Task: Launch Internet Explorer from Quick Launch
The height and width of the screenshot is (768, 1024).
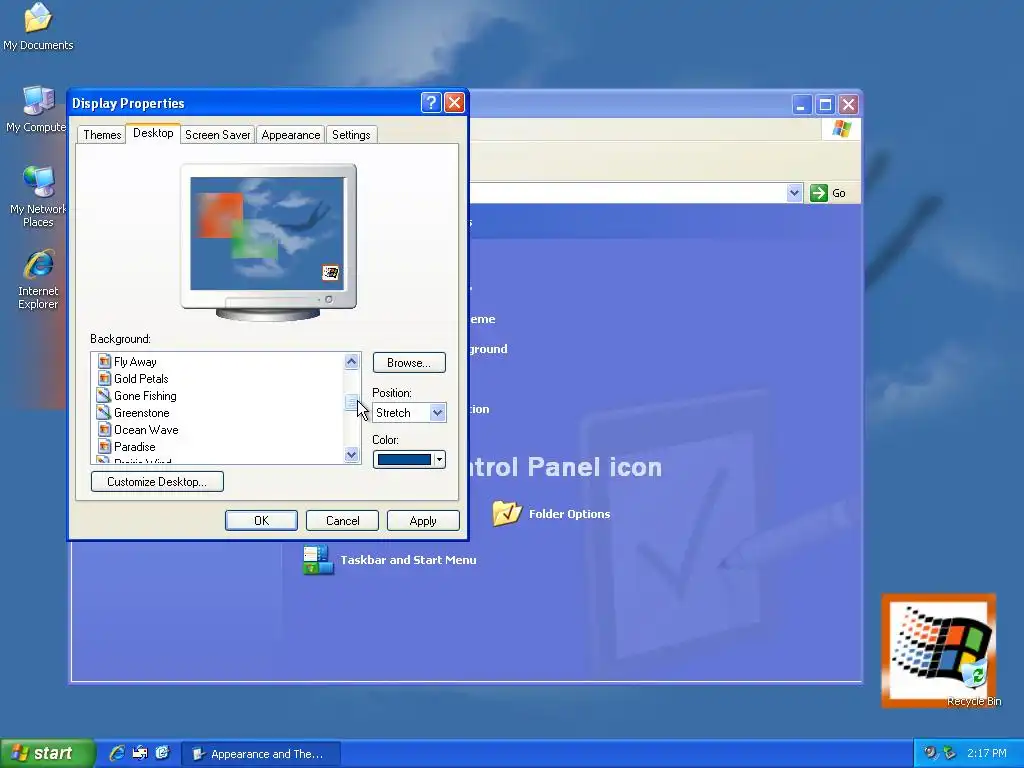Action: tap(117, 753)
